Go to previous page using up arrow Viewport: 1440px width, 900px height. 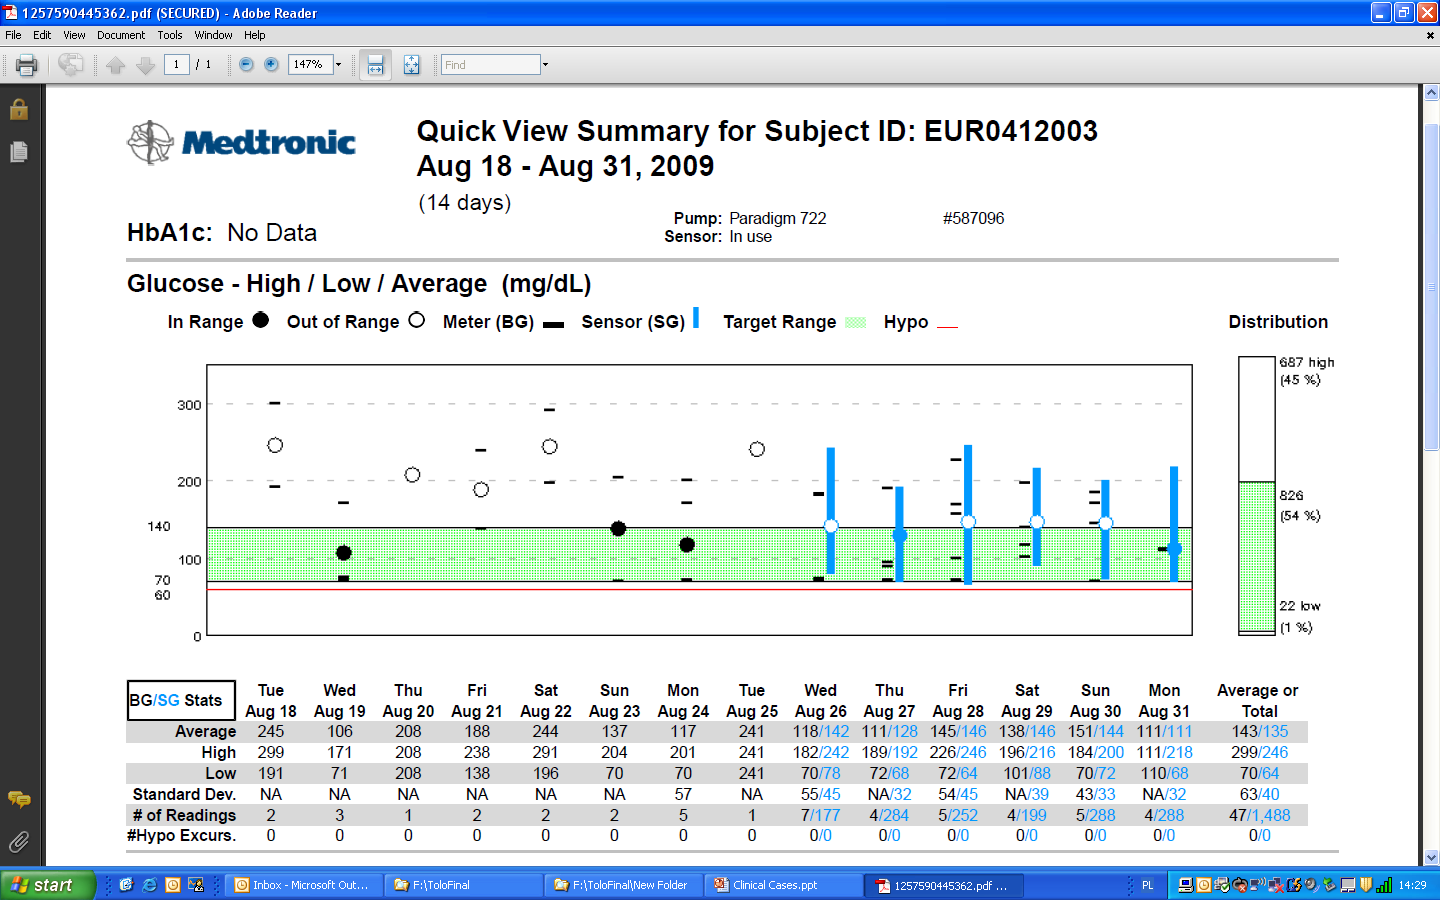point(116,65)
